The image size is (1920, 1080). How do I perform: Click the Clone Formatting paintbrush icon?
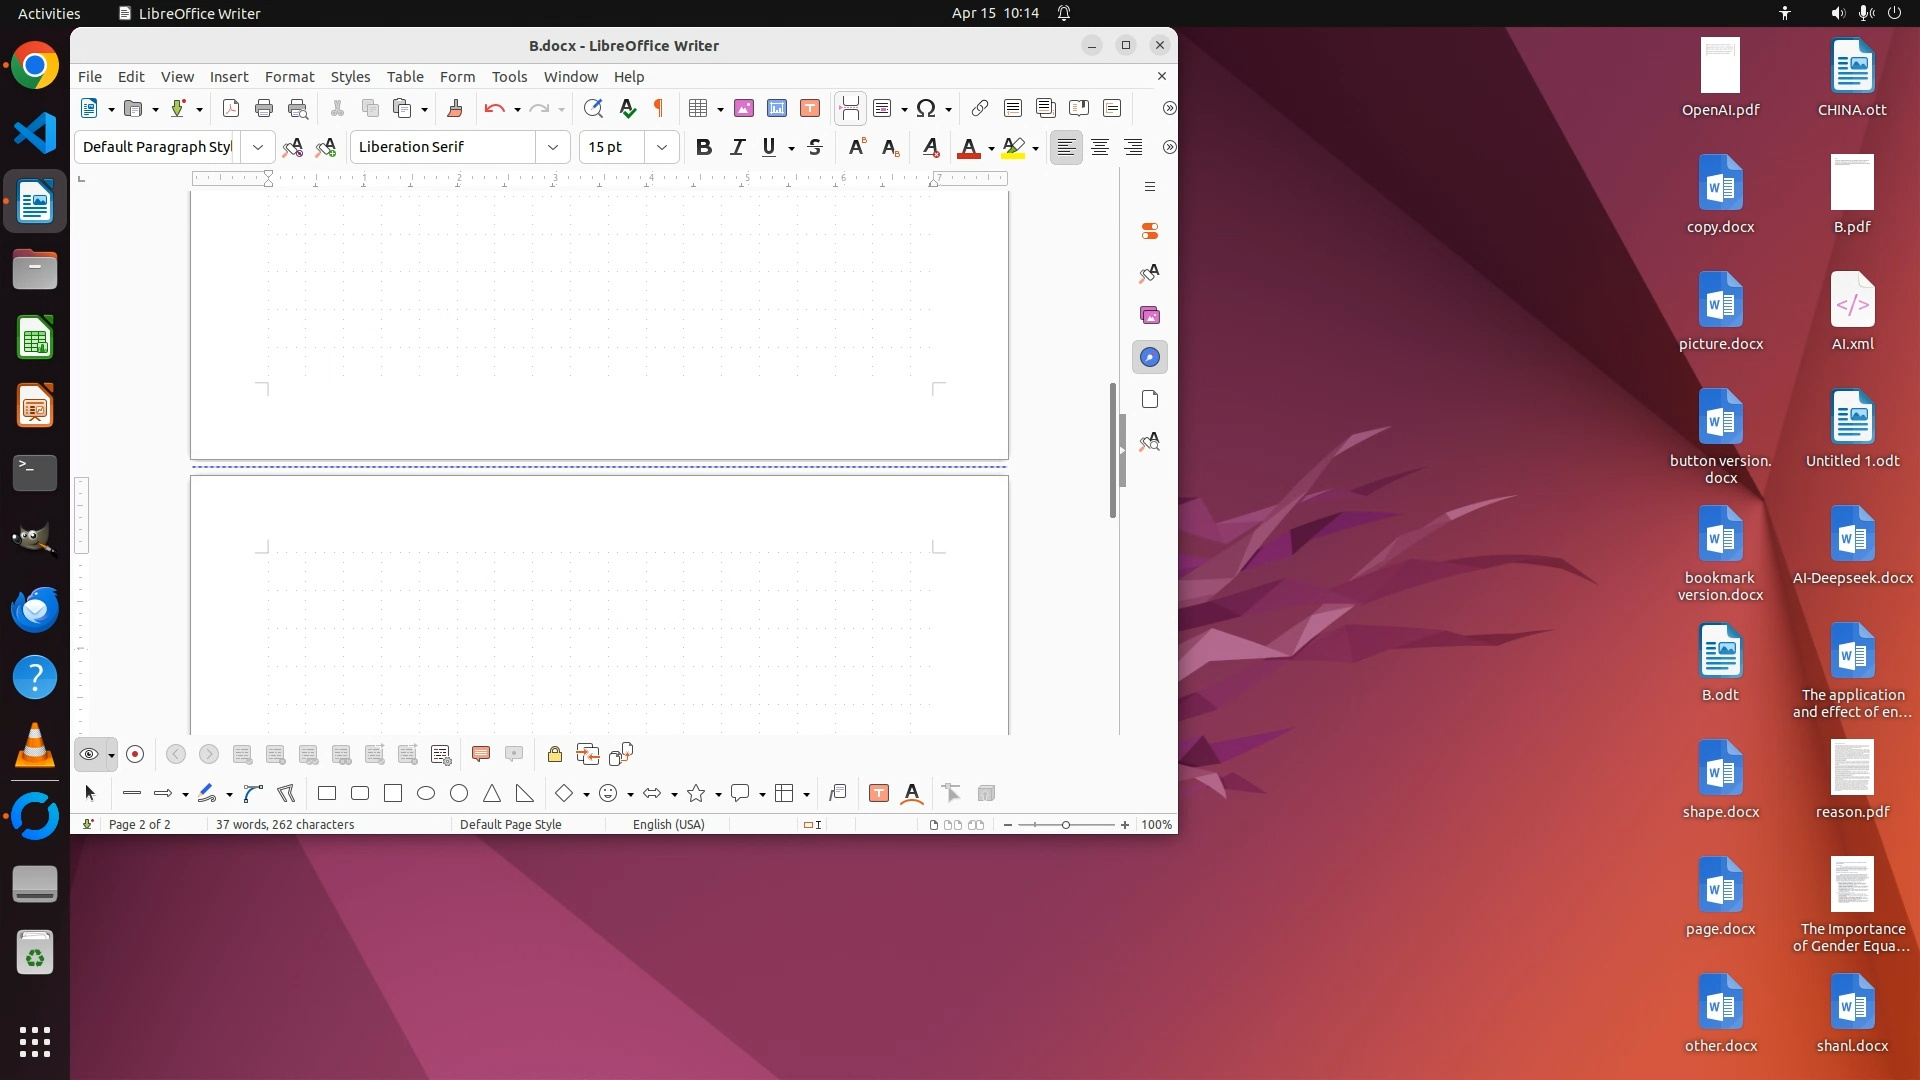[x=455, y=108]
